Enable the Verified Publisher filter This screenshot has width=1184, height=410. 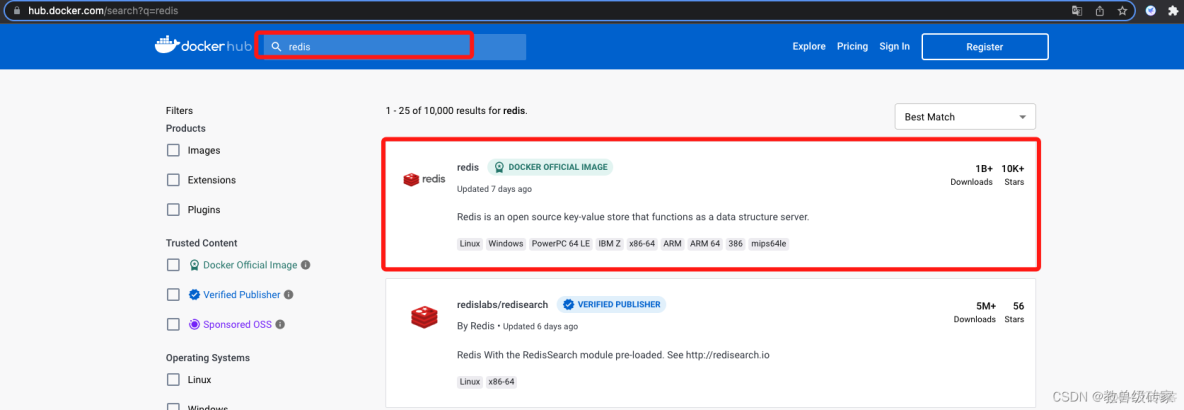[x=174, y=294]
